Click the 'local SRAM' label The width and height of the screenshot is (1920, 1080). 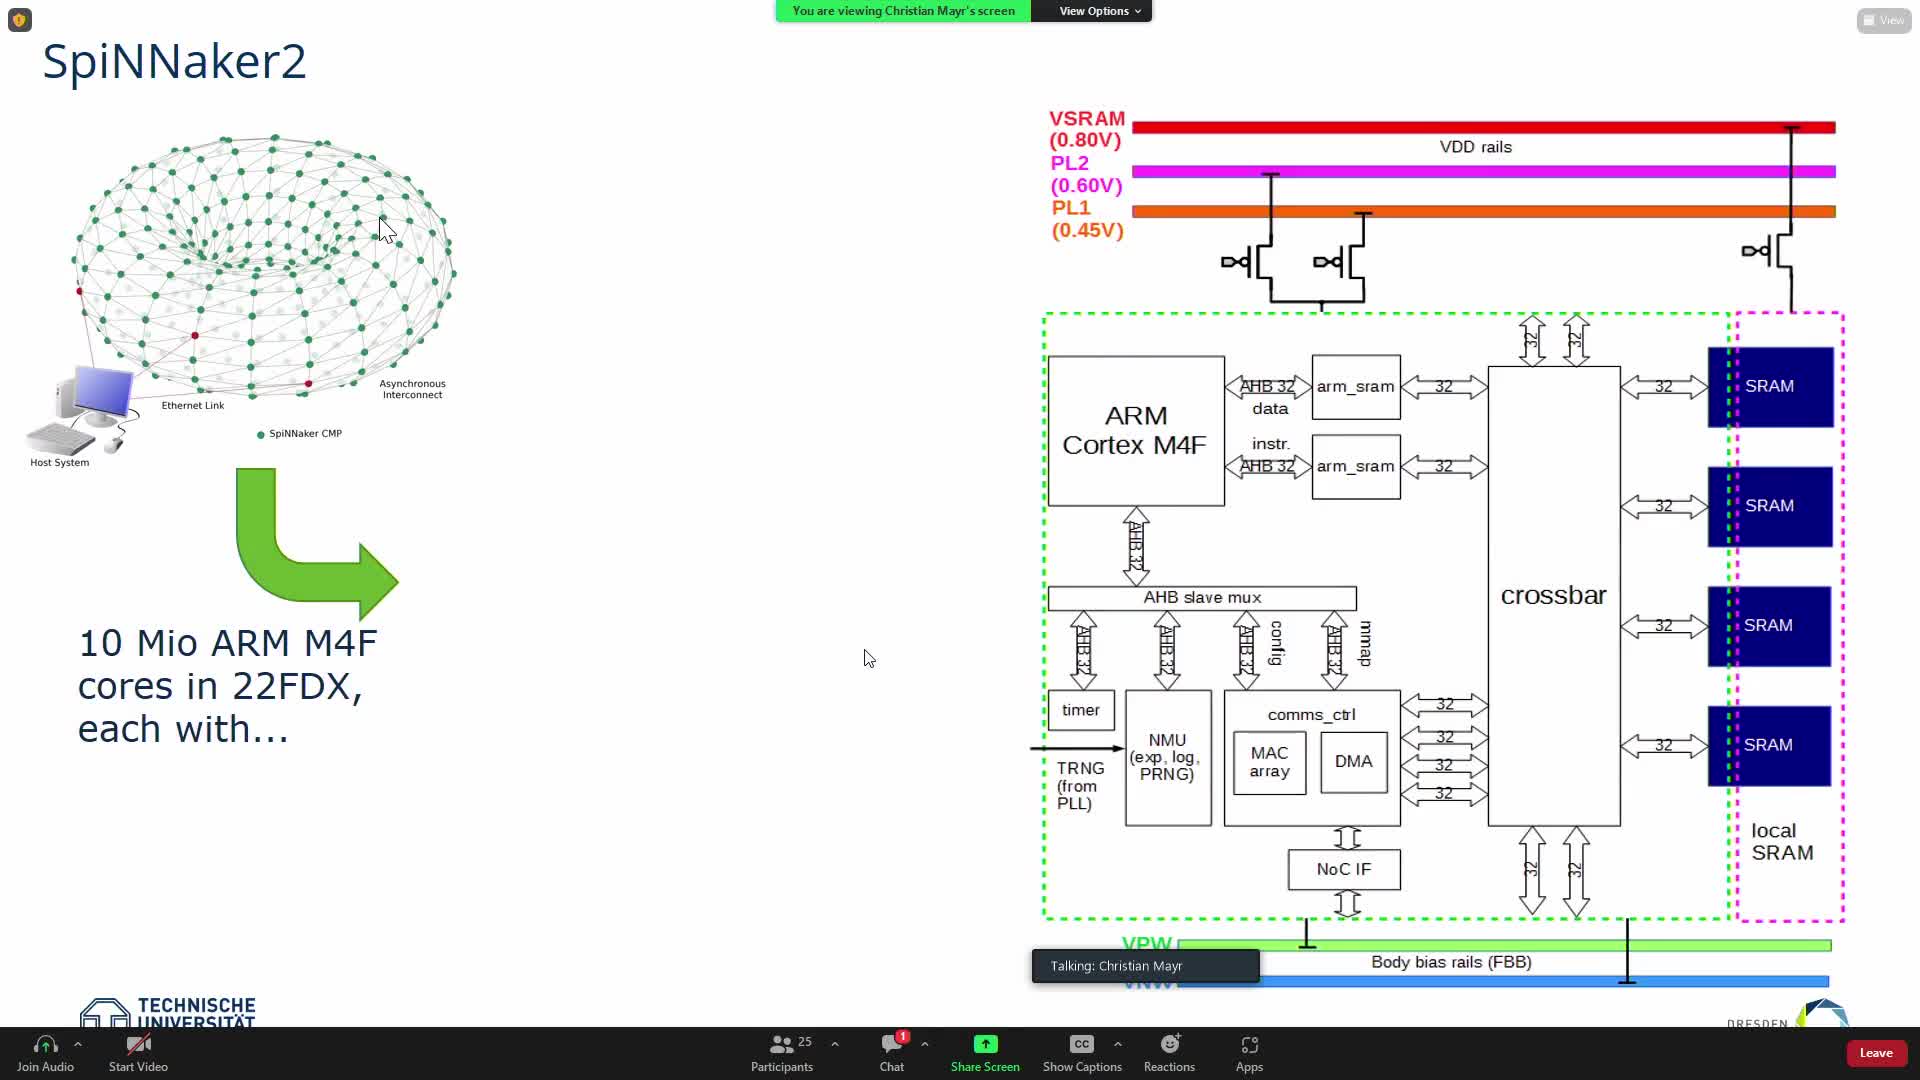click(1782, 842)
